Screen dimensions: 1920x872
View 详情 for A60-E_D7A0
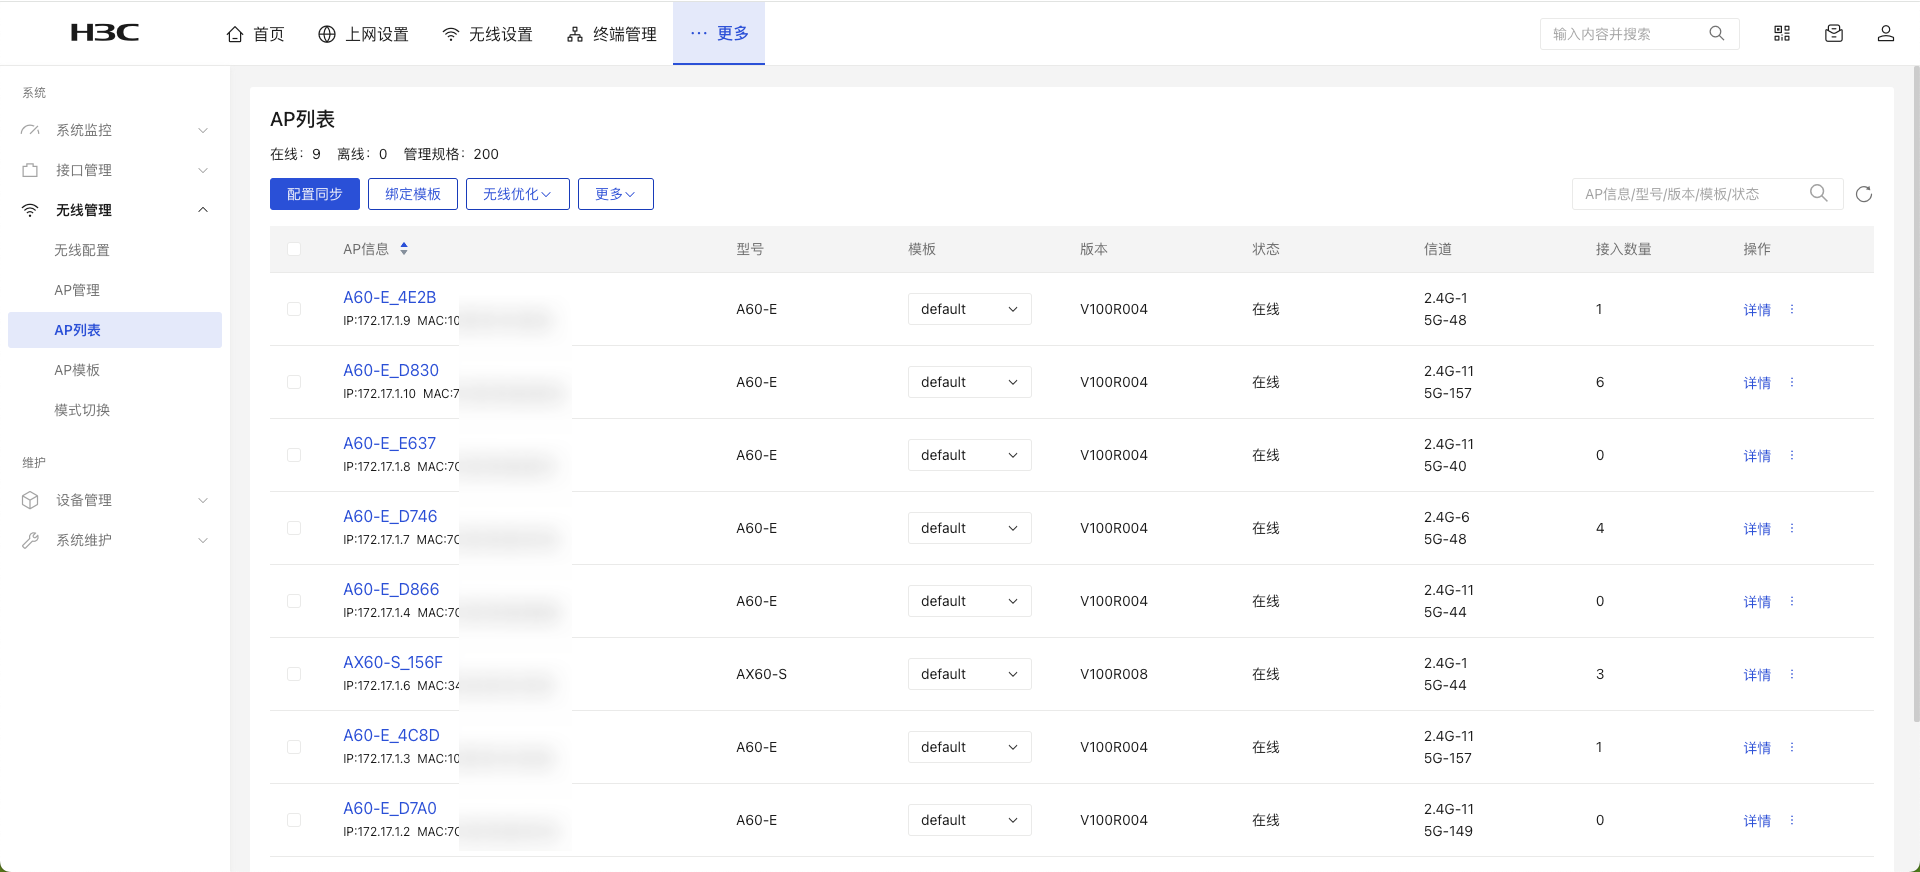click(x=1757, y=820)
